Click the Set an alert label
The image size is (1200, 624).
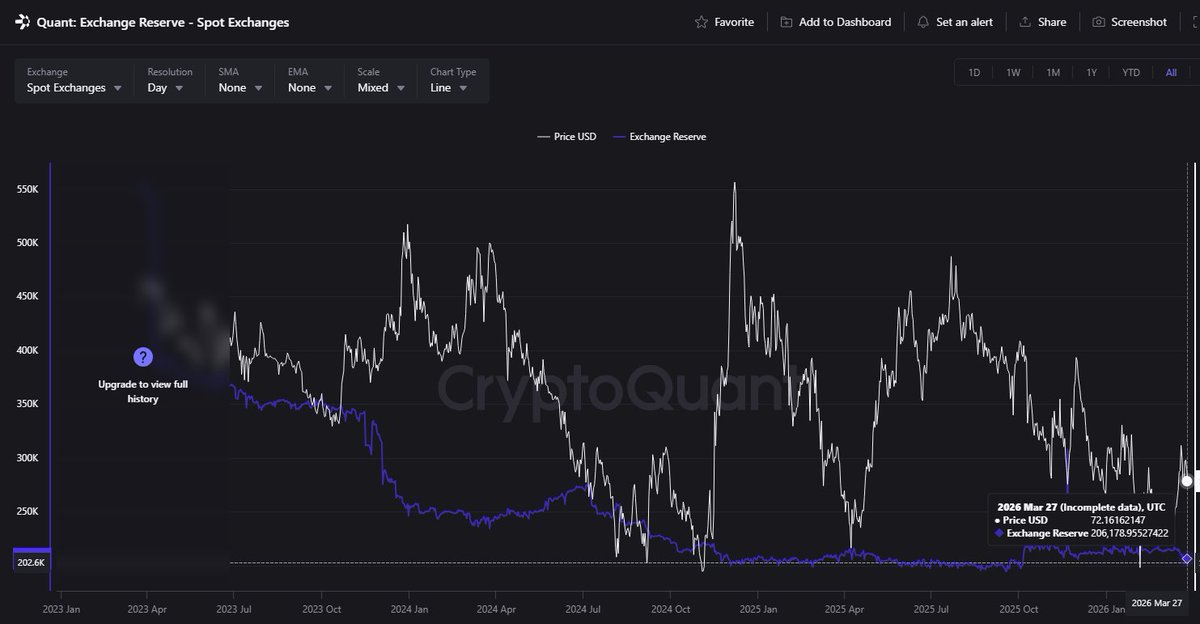(965, 22)
